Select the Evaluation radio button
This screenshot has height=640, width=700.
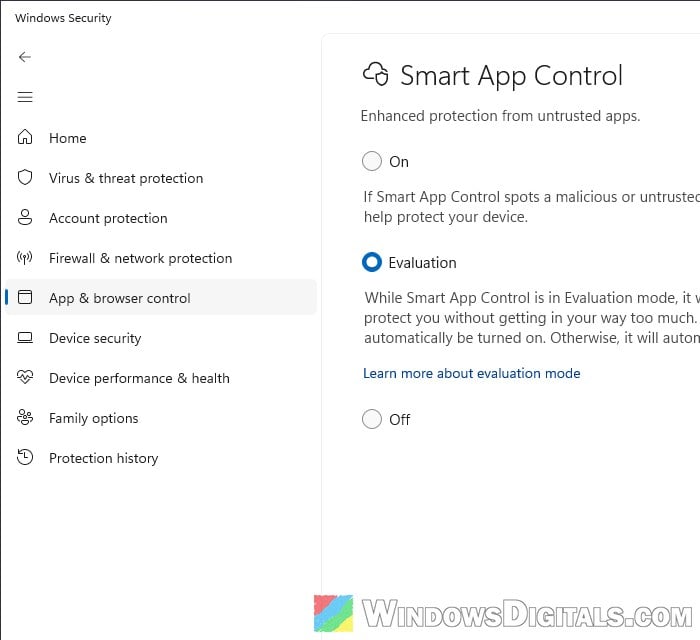click(x=372, y=262)
